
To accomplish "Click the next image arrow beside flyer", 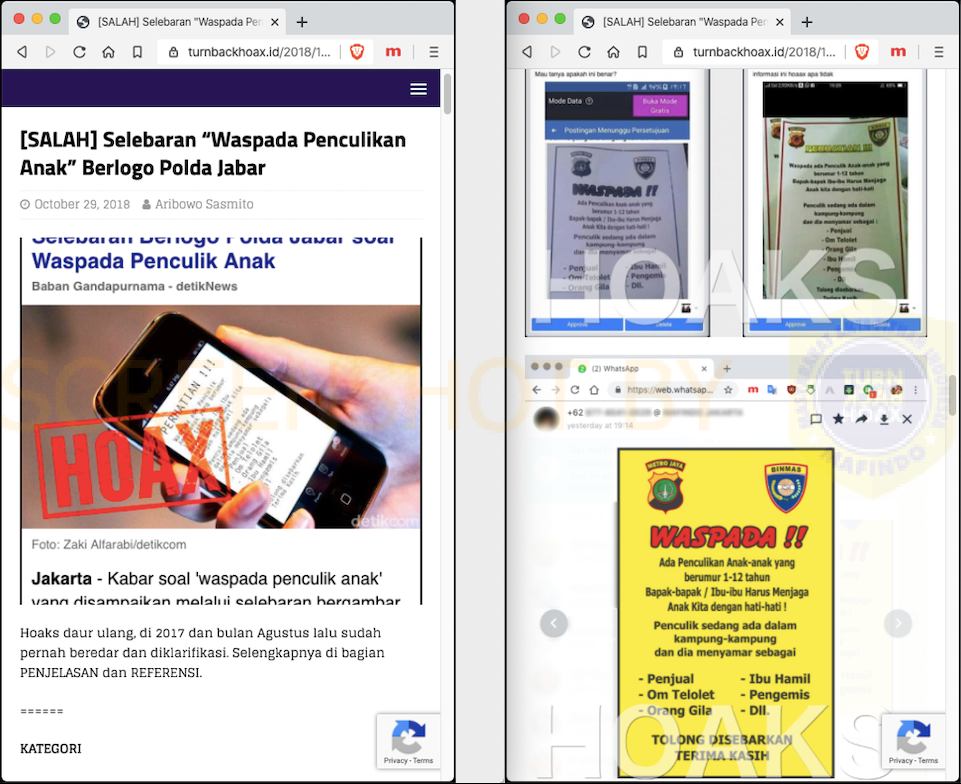I will [898, 623].
